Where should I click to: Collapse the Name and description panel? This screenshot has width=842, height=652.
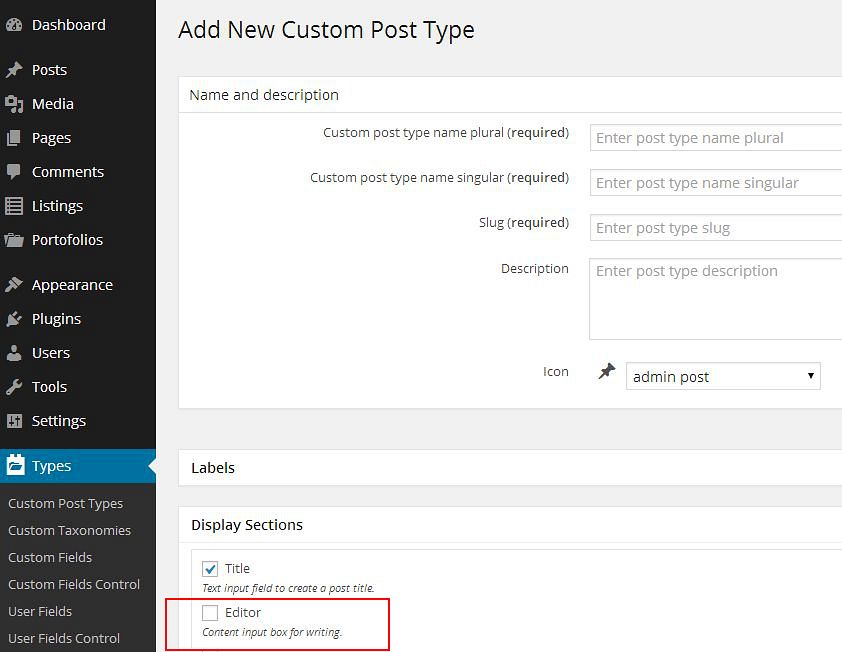pyautogui.click(x=510, y=95)
